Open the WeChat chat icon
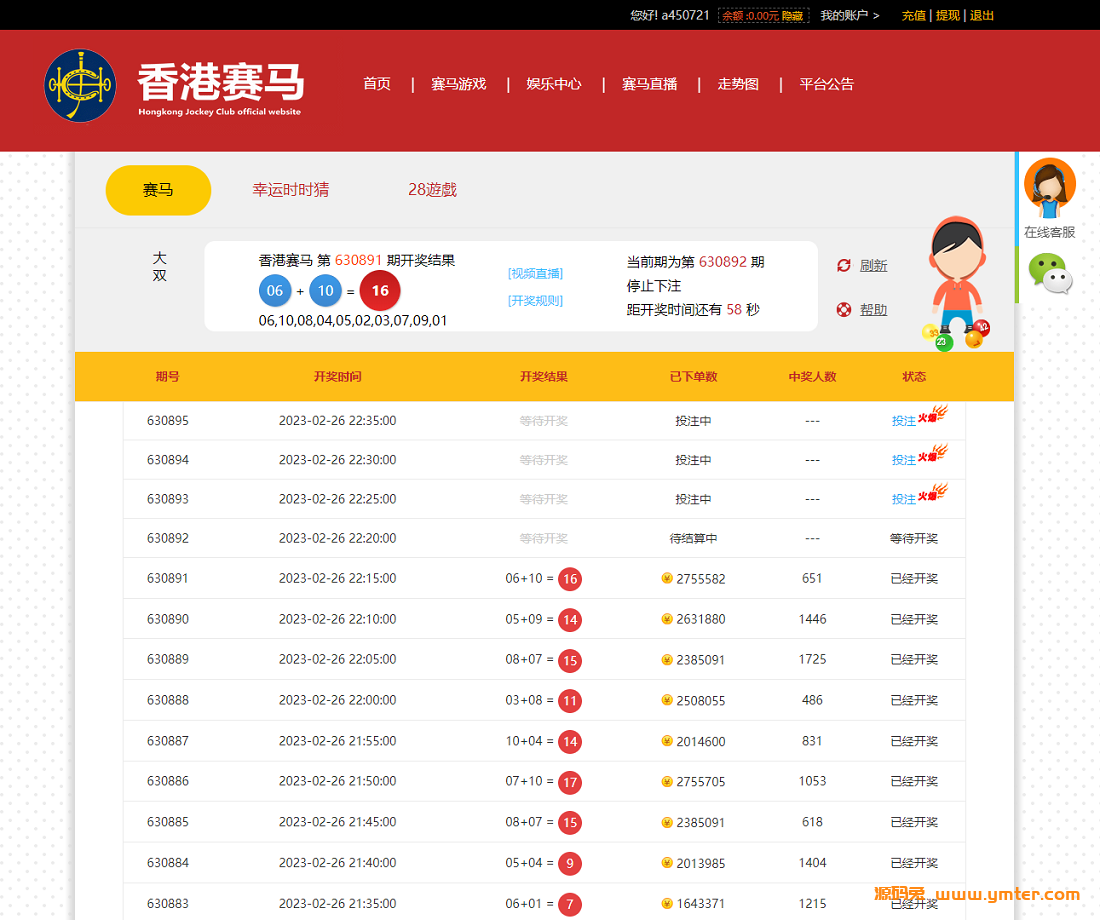 (1049, 274)
